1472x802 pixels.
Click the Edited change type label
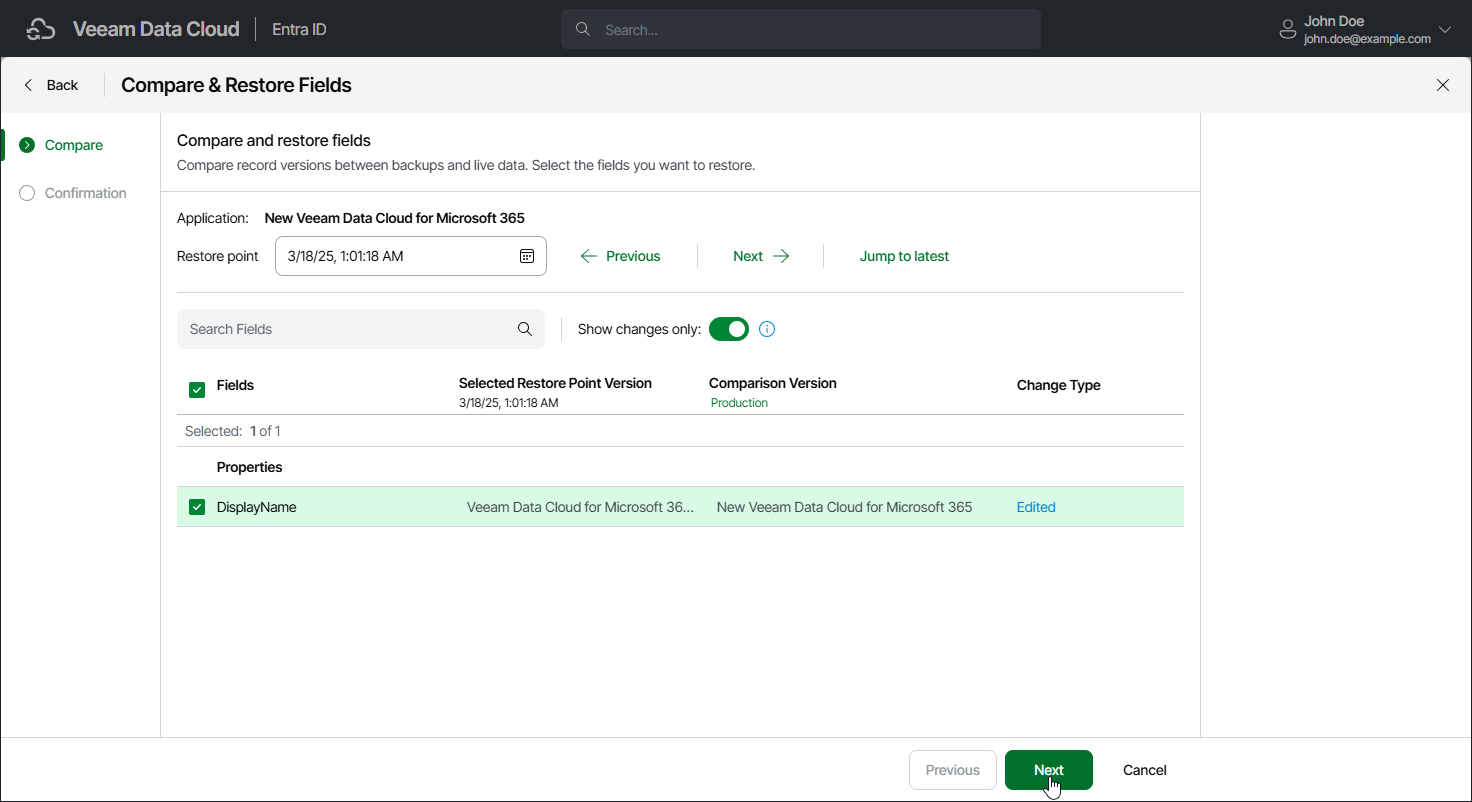tap(1036, 507)
